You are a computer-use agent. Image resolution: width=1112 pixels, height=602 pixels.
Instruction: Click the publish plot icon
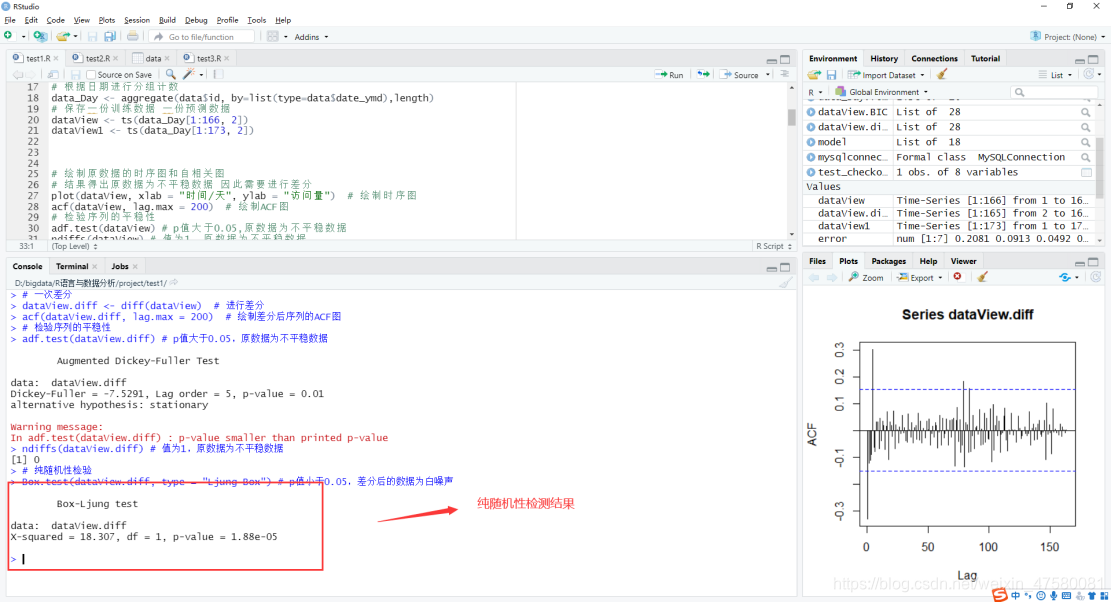pyautogui.click(x=1064, y=277)
